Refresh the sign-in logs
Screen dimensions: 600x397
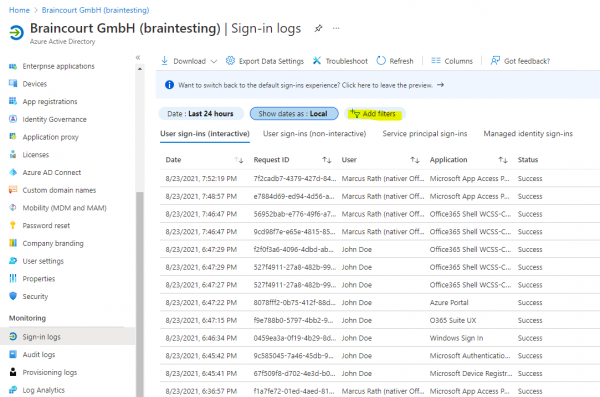[395, 61]
